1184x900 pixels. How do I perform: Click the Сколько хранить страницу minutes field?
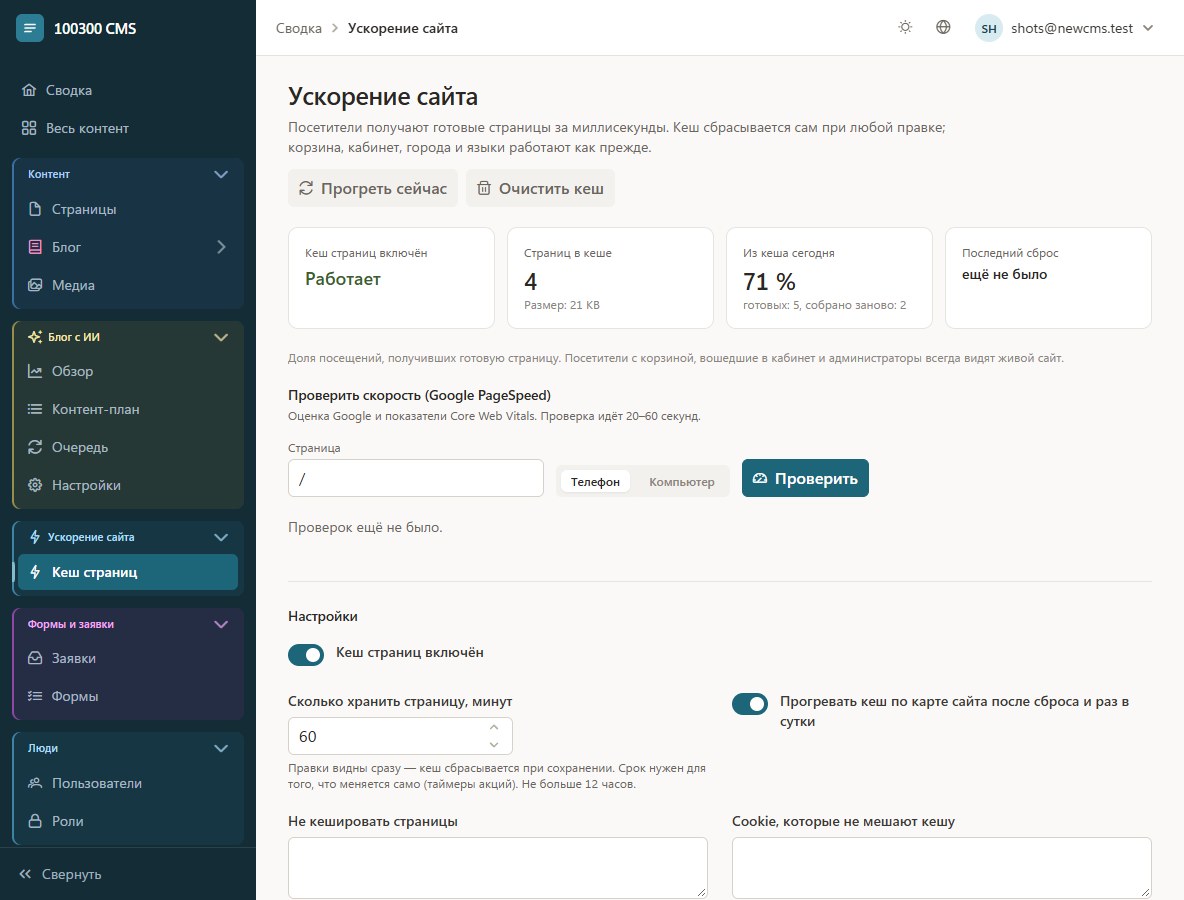(400, 736)
